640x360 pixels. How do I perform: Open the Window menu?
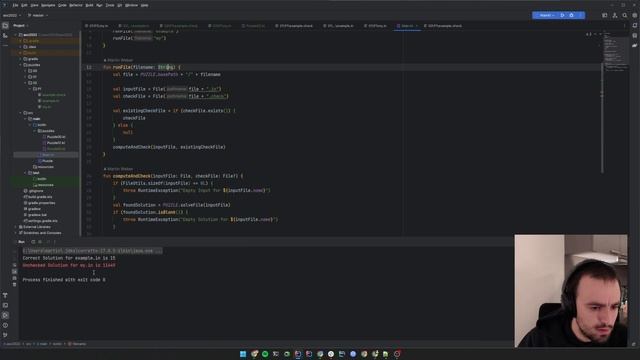[x=131, y=5]
